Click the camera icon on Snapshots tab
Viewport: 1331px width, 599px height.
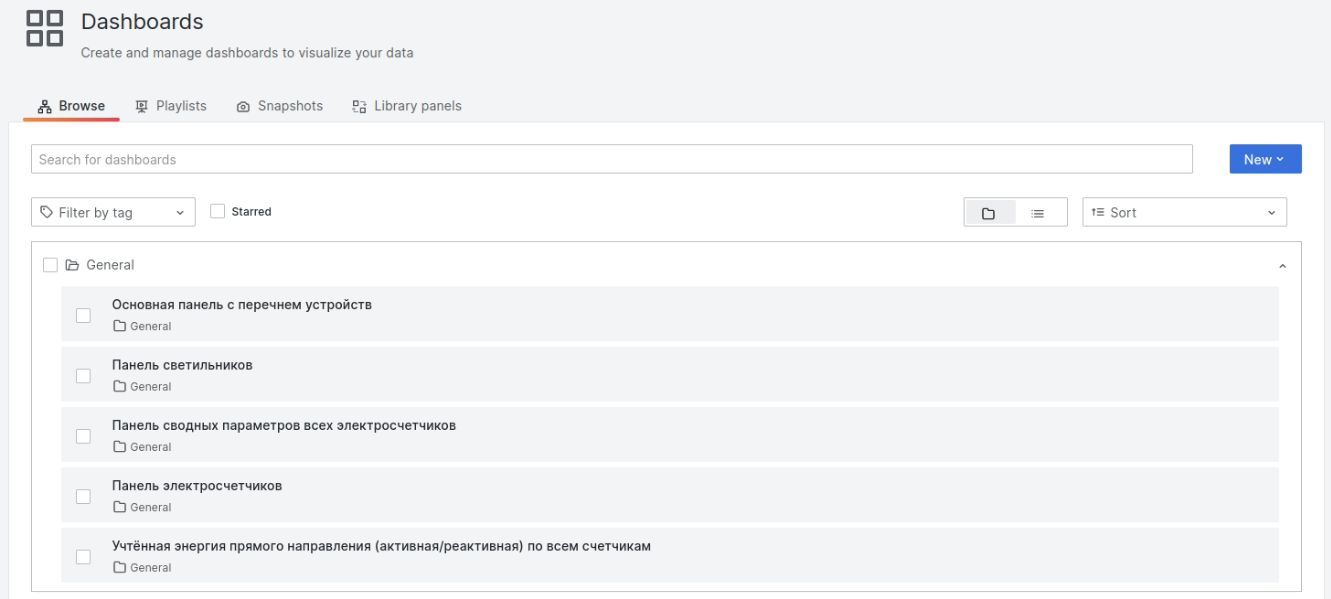pos(243,107)
